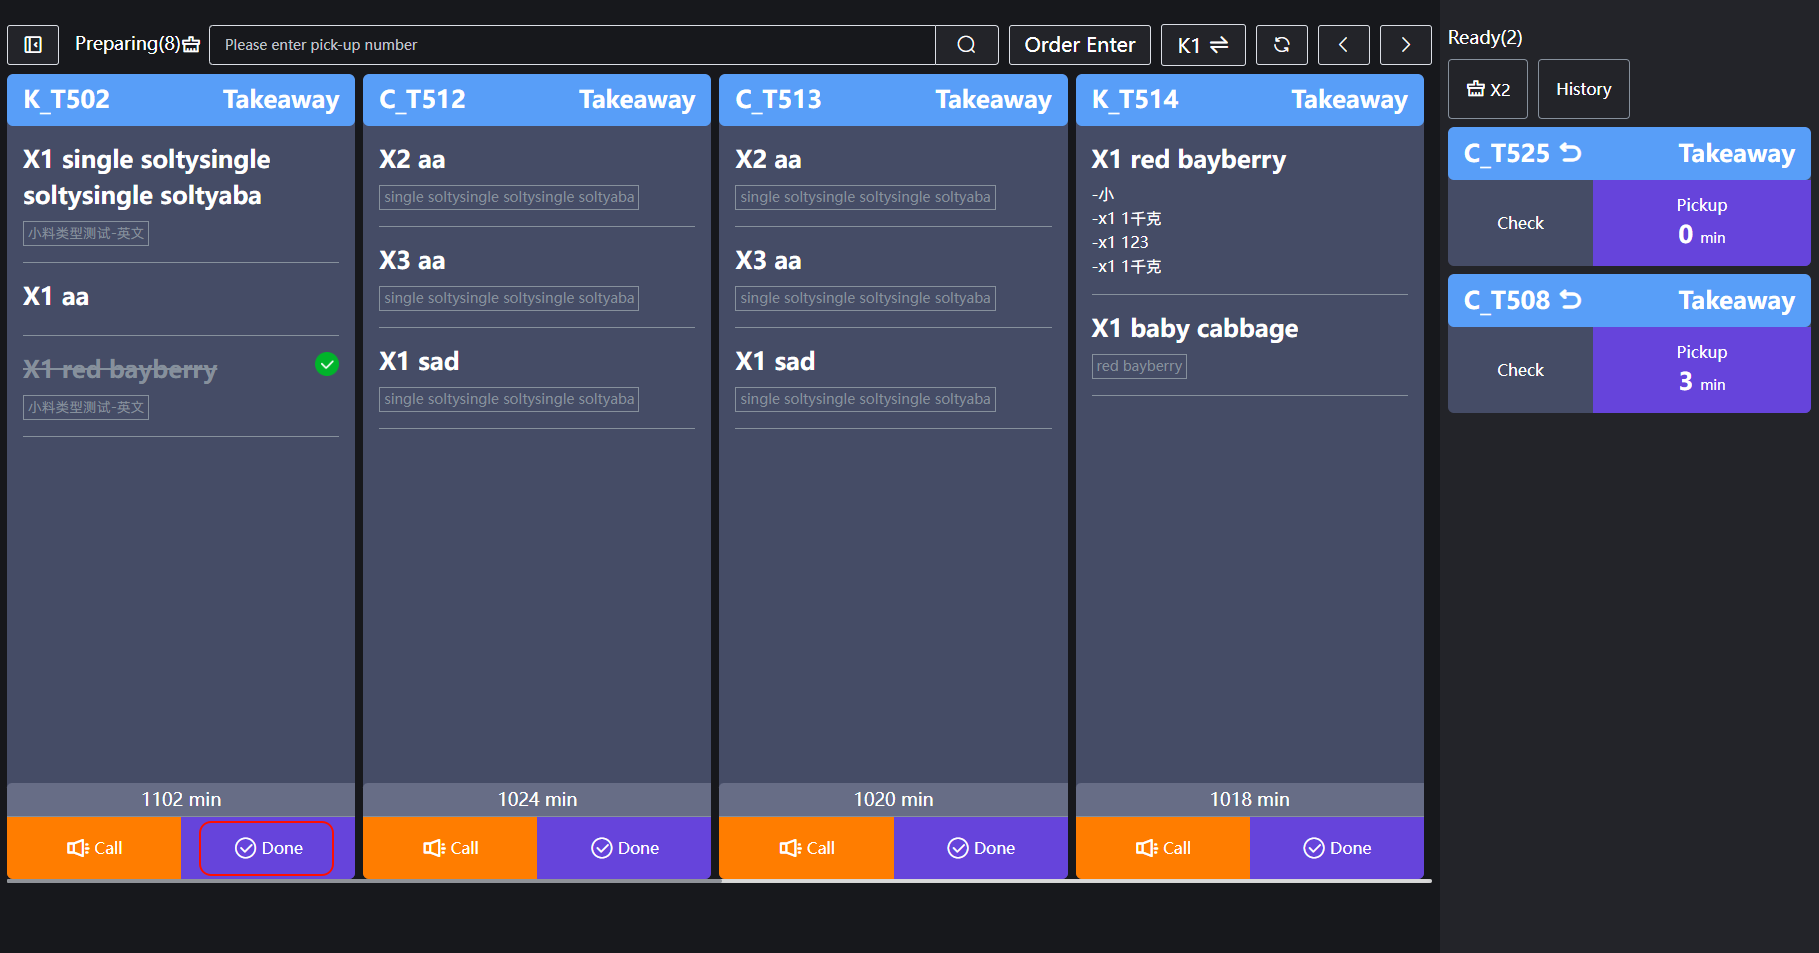Viewport: 1819px width, 953px height.
Task: Open the Preparing(8) basket filter
Action: 137,44
